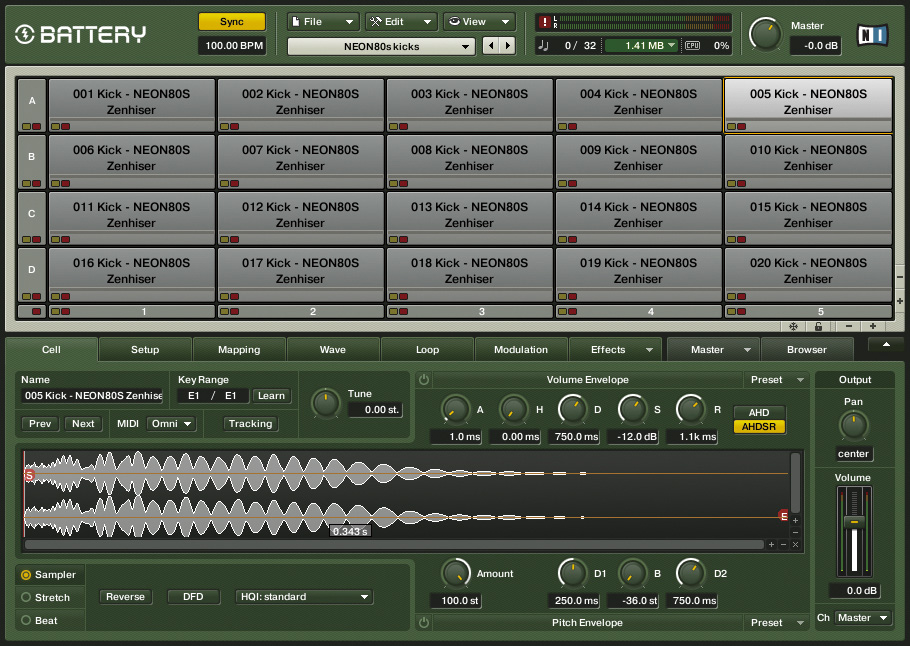
Task: Click the Battery logo icon
Action: [x=25, y=34]
